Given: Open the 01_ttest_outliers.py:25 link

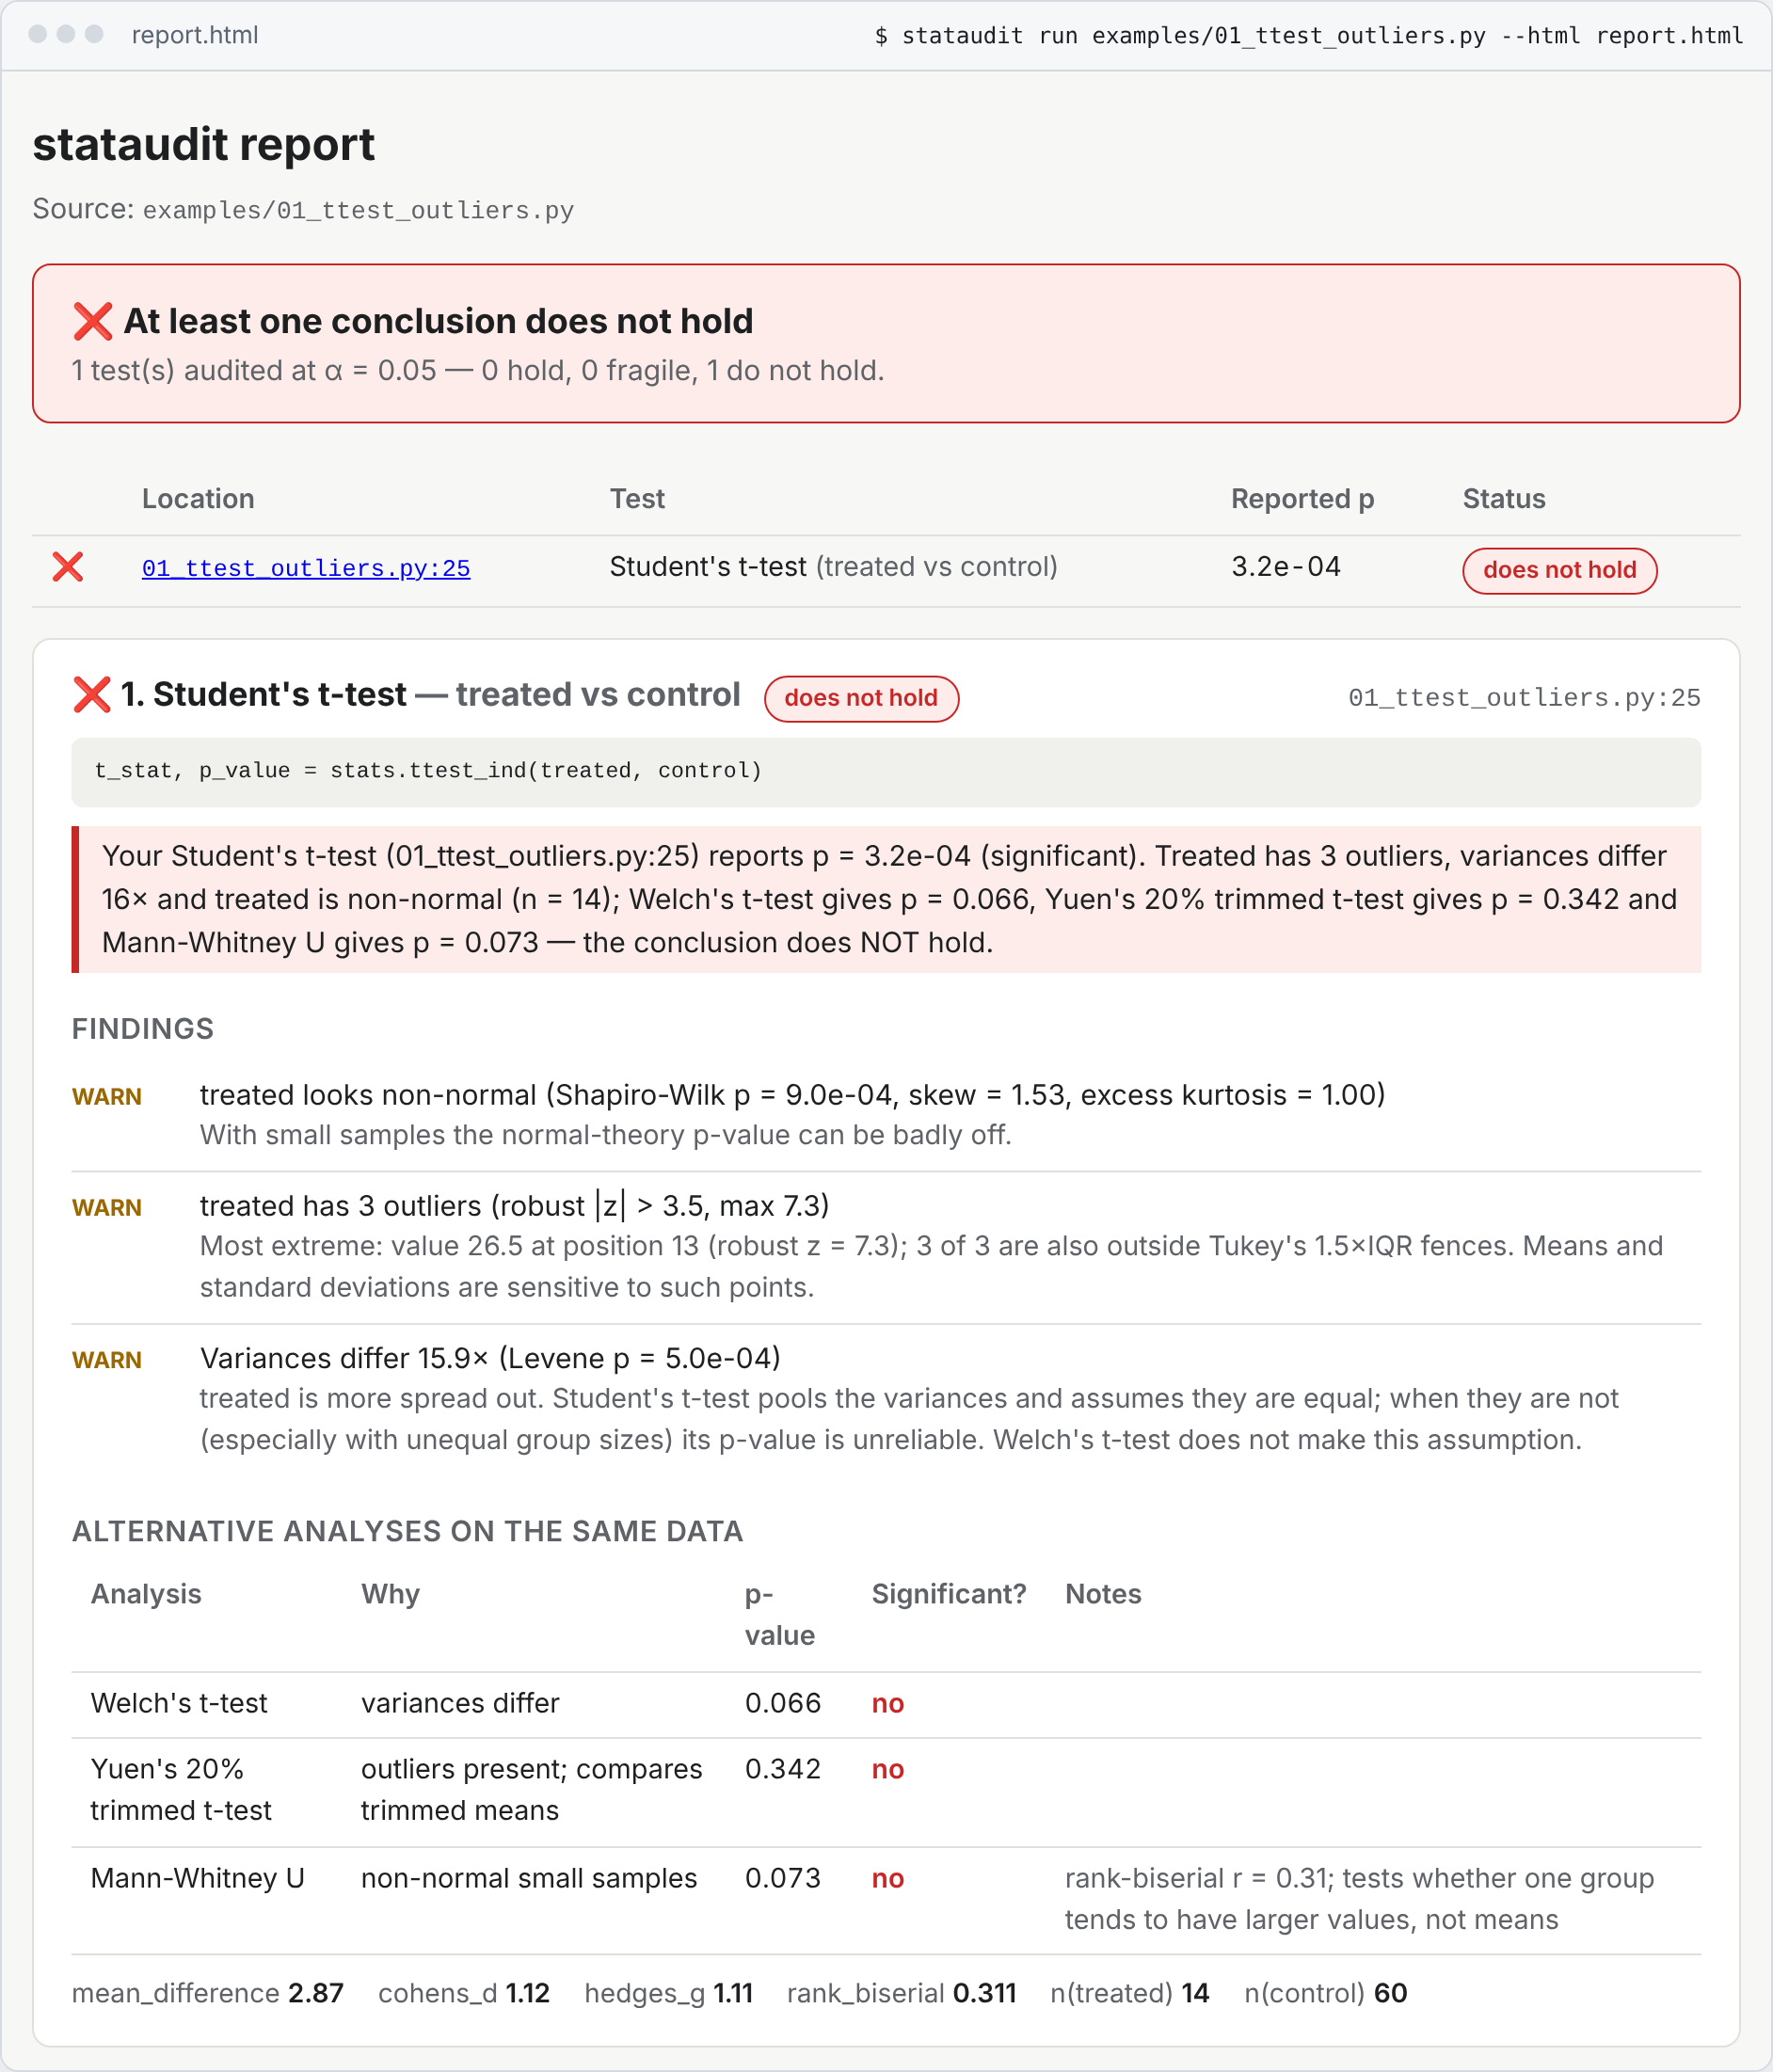Looking at the screenshot, I should (306, 568).
